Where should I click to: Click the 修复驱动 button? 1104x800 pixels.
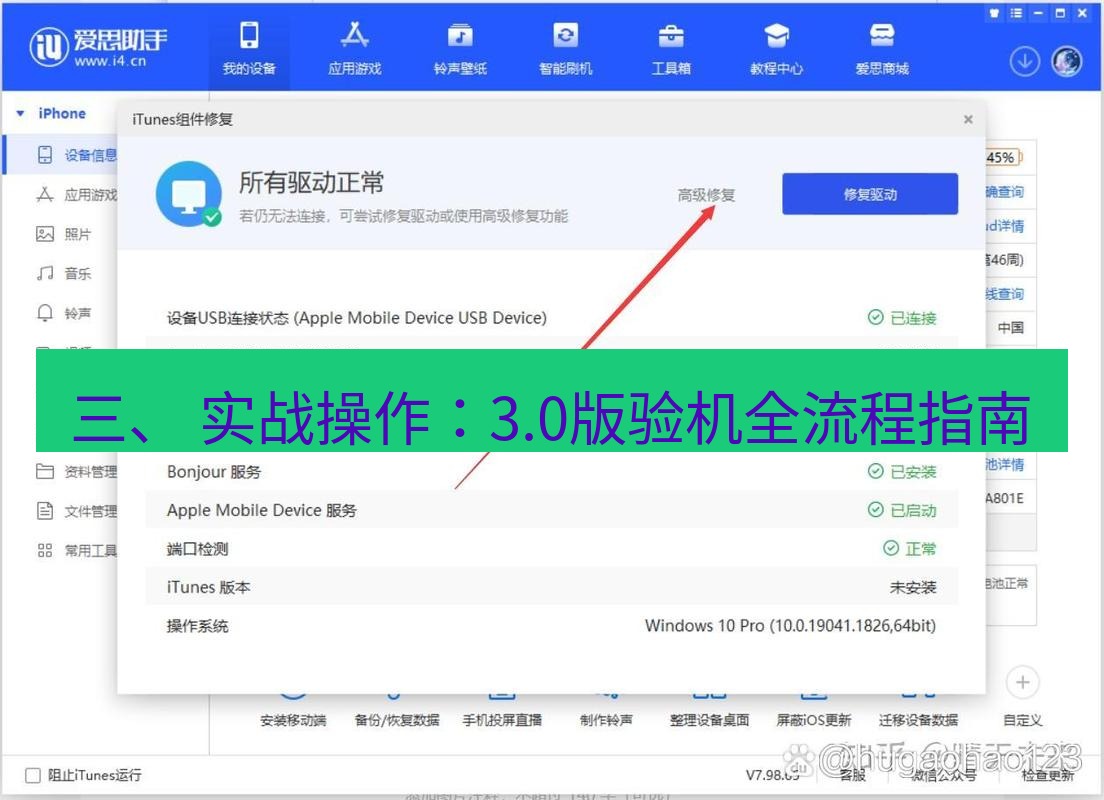870,194
